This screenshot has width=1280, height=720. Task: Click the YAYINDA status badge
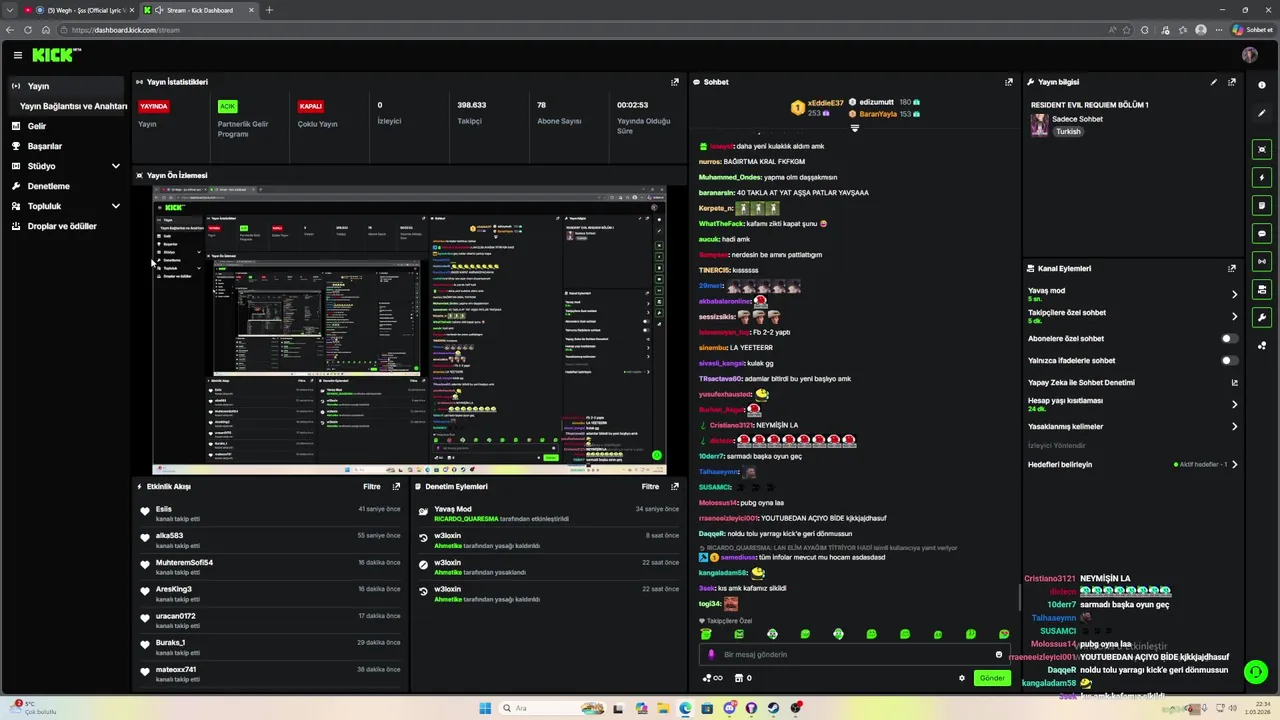click(154, 106)
